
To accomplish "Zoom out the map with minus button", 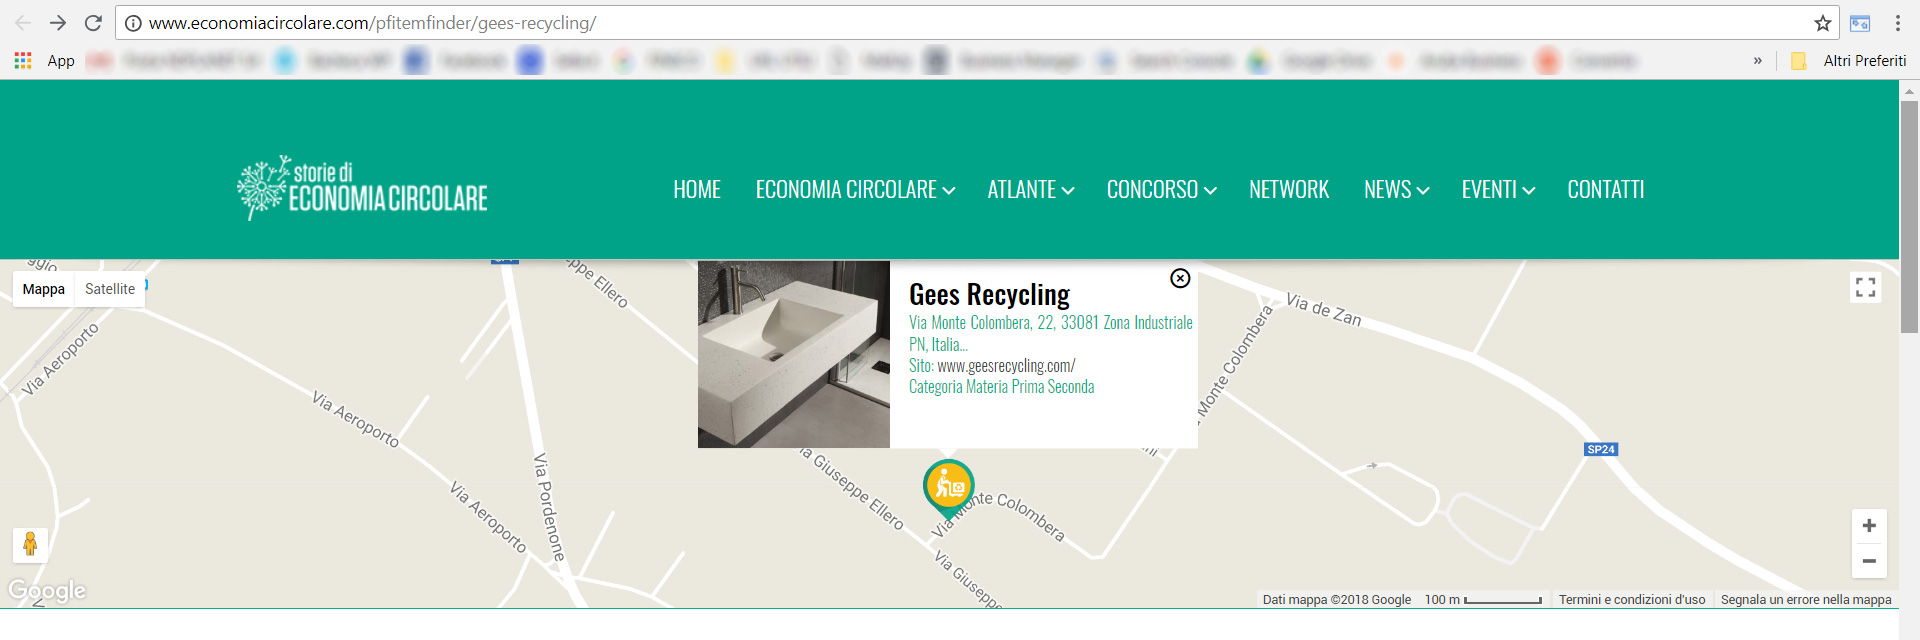I will click(x=1869, y=561).
